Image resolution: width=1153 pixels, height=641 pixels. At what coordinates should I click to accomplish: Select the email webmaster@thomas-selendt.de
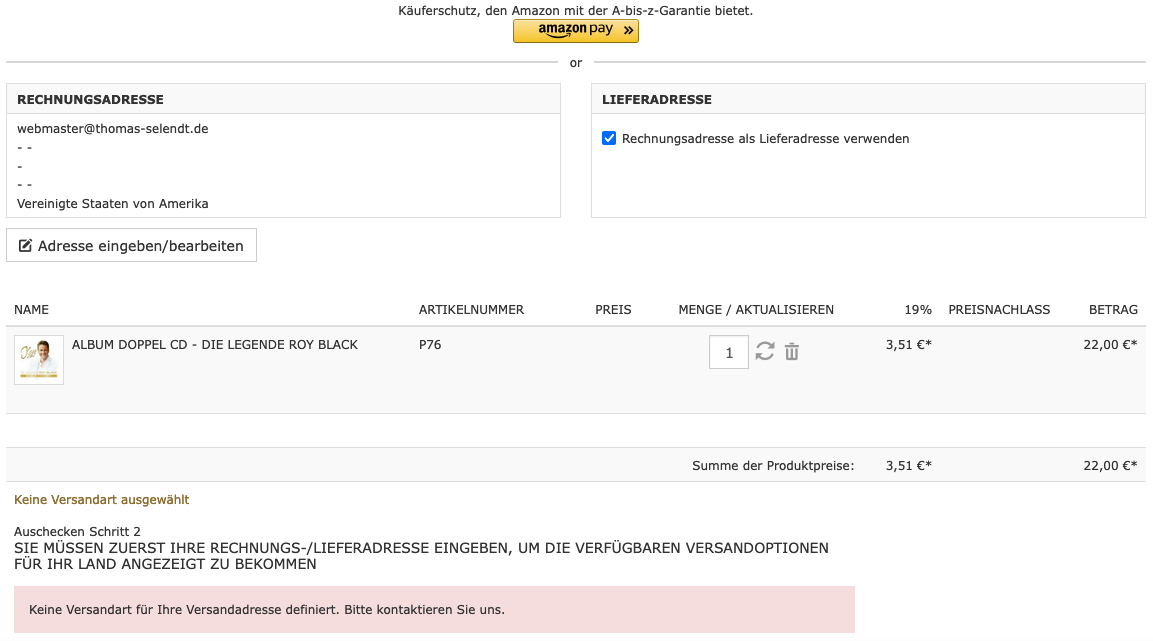click(x=113, y=129)
